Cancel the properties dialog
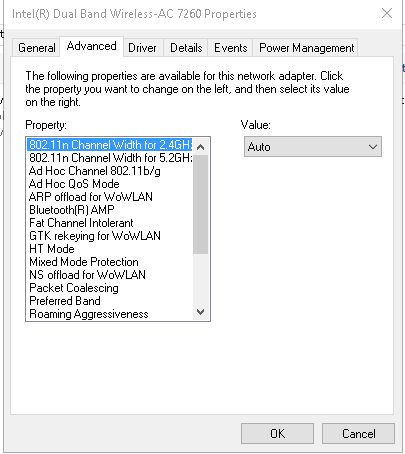Viewport: 405px width, 454px height. tap(358, 433)
